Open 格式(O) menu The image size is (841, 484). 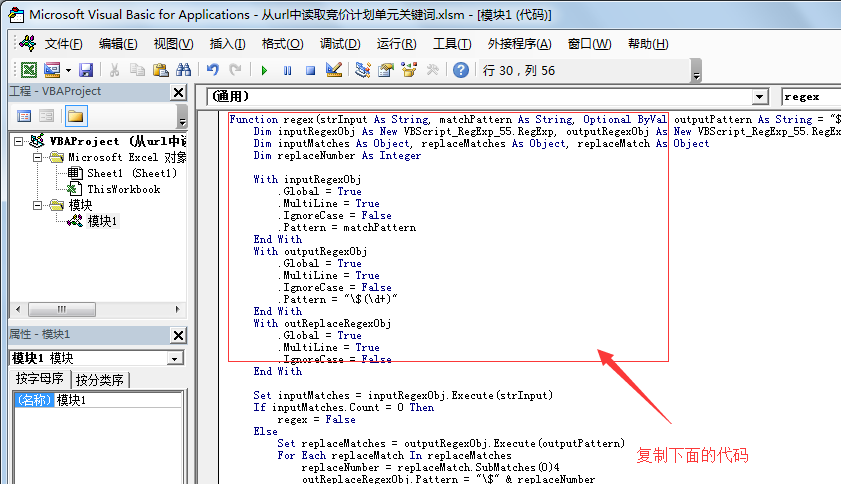pyautogui.click(x=283, y=44)
